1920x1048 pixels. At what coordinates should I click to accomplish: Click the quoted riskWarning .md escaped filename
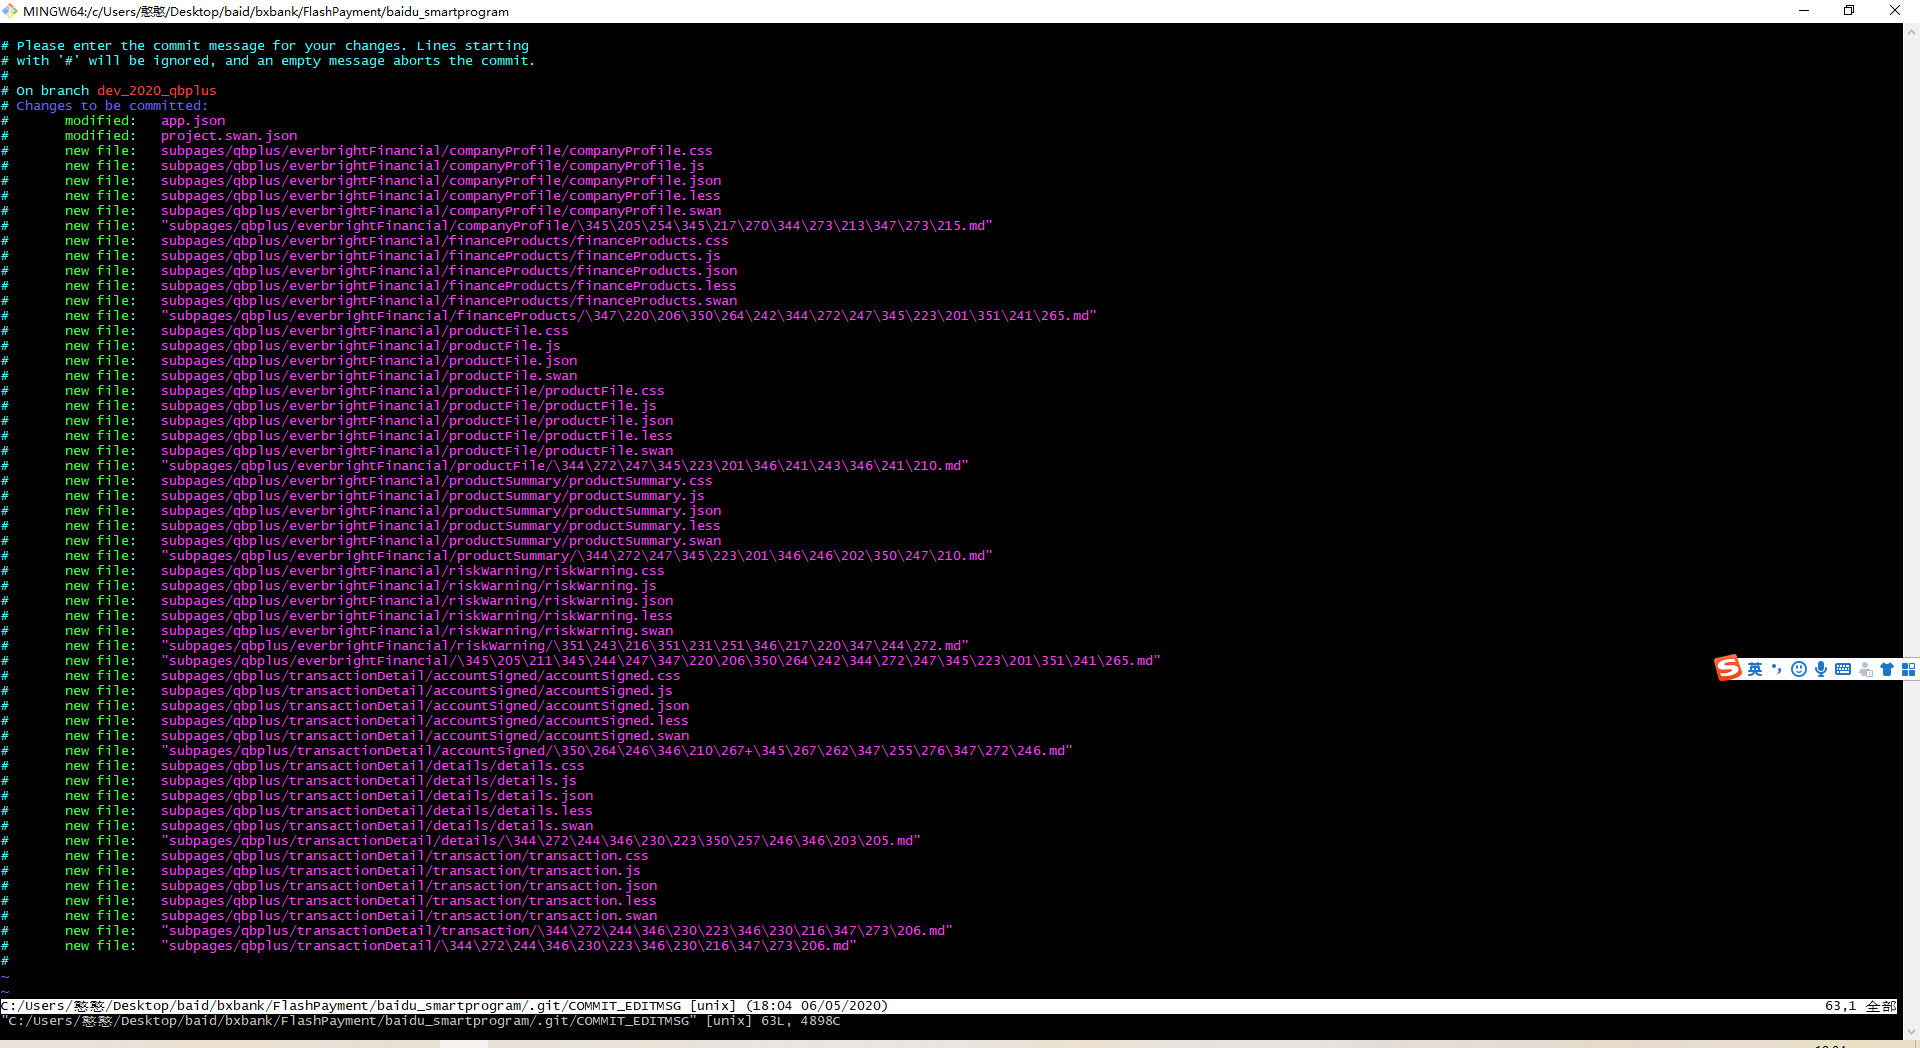565,646
